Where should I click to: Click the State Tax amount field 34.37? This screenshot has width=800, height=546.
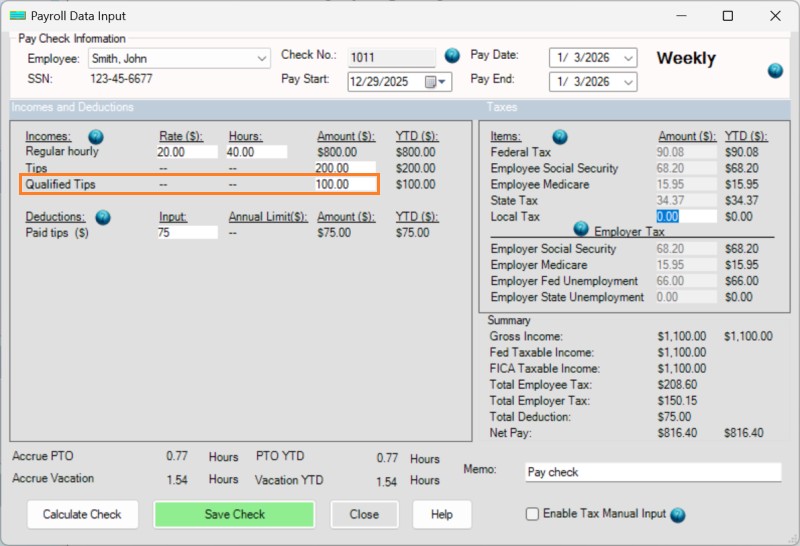(686, 201)
